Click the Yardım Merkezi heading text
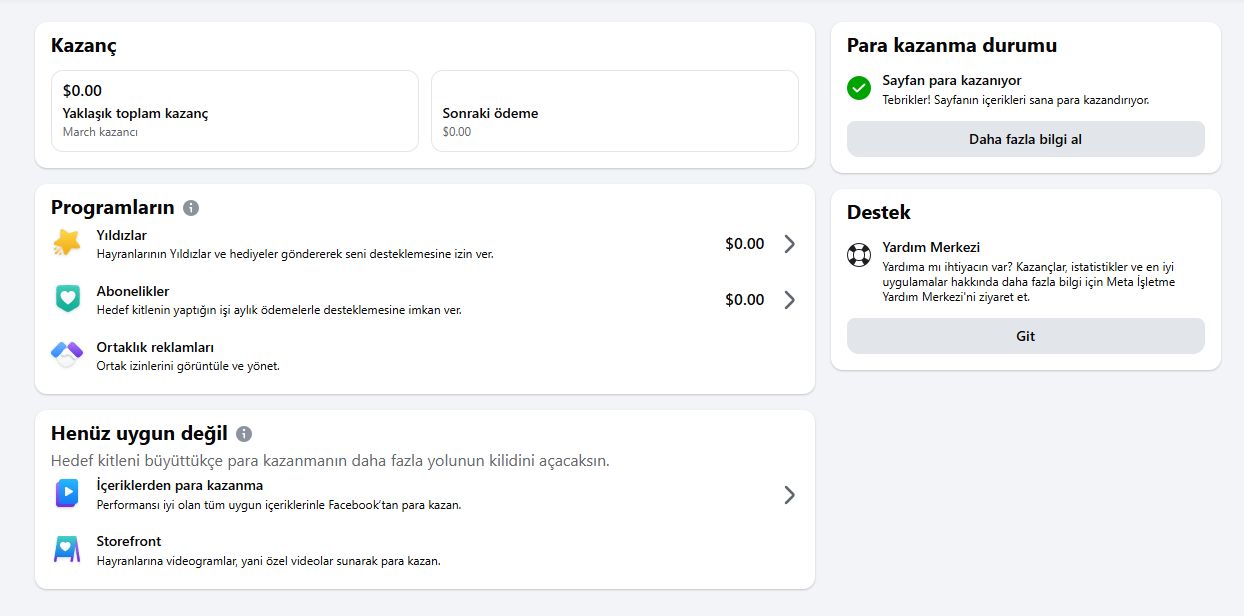This screenshot has height=616, width=1244. click(931, 247)
